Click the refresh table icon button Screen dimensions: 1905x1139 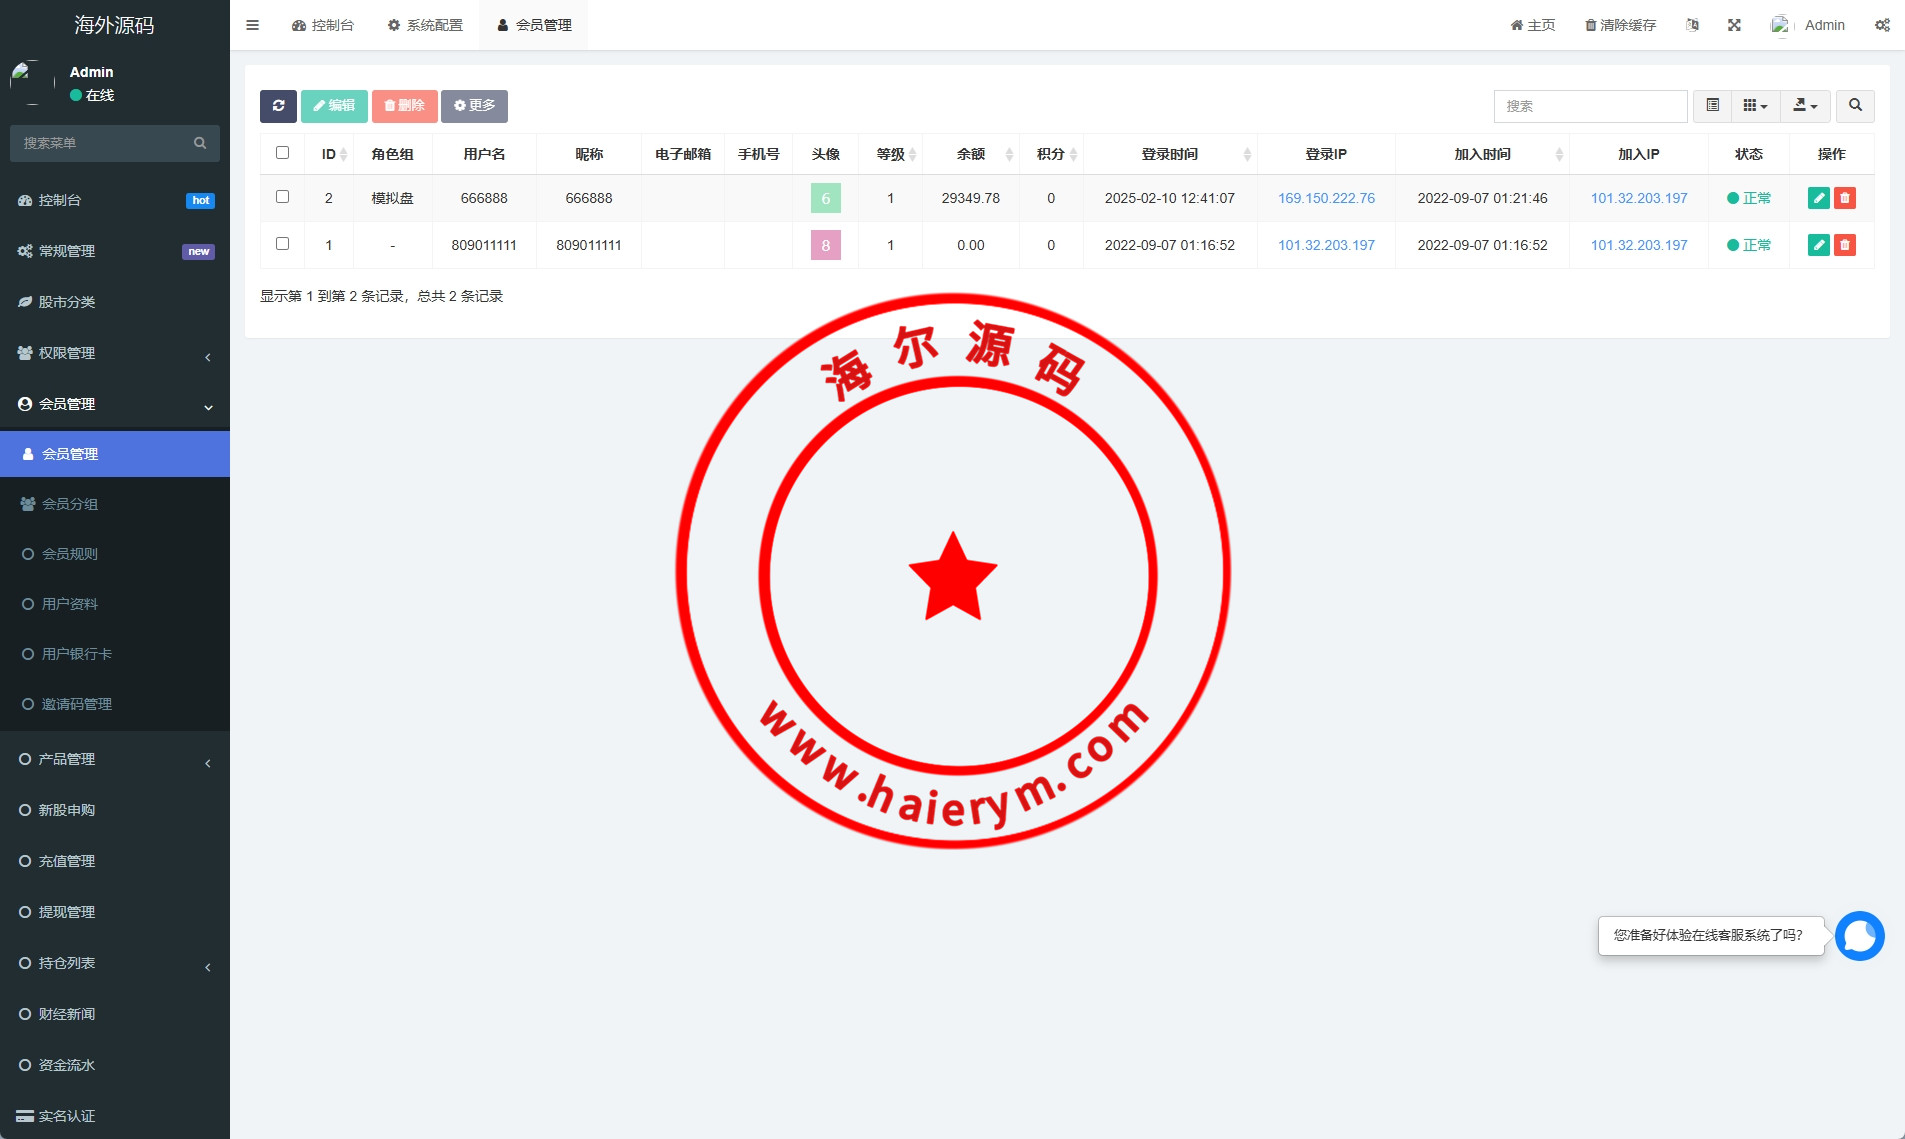click(x=278, y=106)
